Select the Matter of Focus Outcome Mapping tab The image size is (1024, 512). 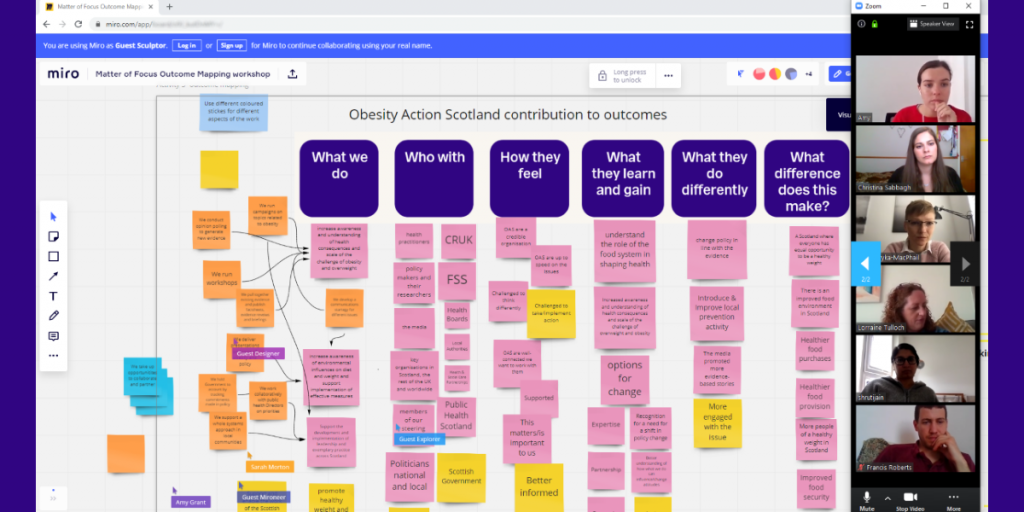(99, 7)
